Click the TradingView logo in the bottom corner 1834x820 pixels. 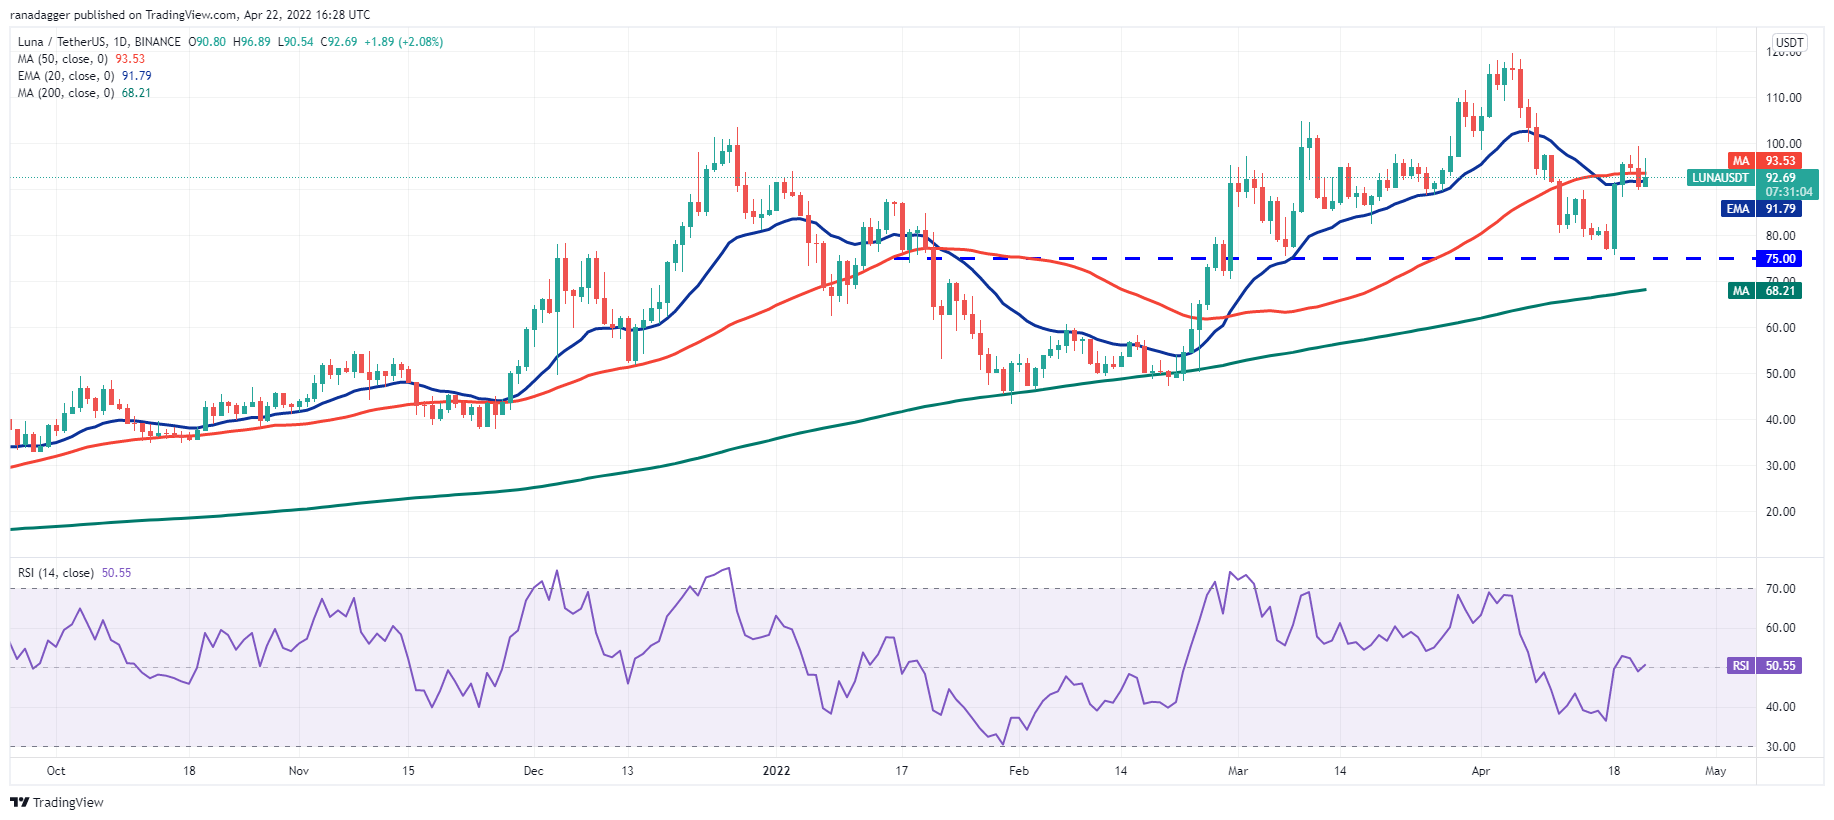coord(57,802)
